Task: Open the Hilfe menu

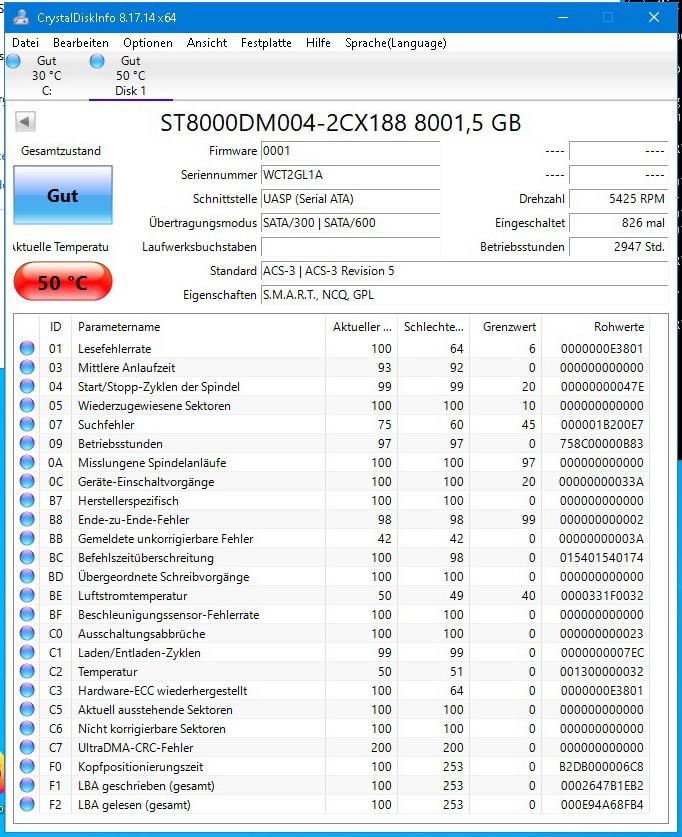Action: point(318,43)
